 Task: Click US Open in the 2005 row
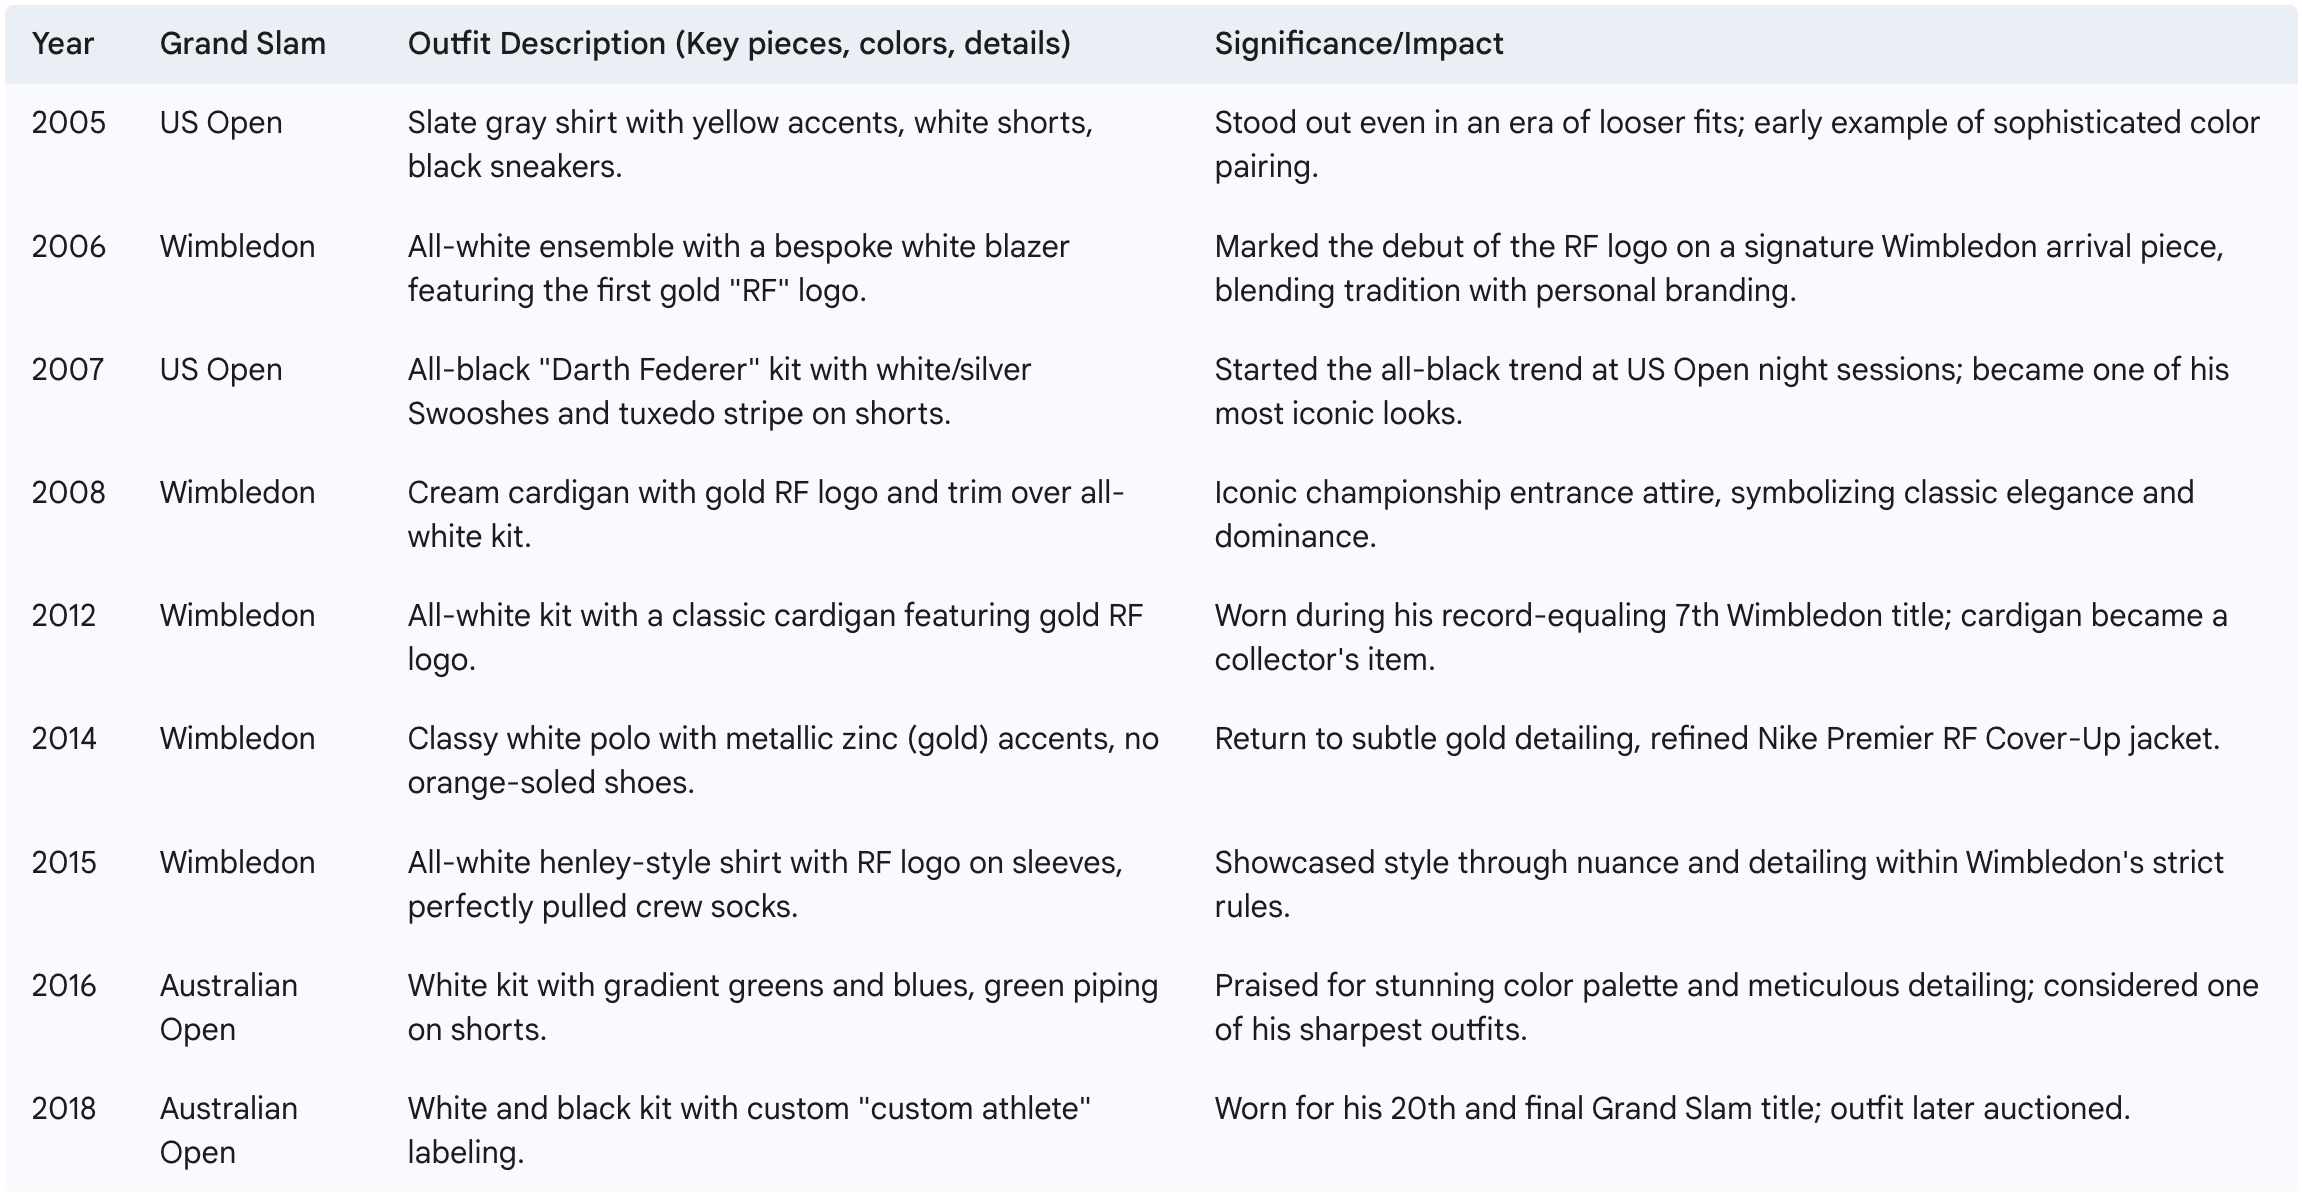pyautogui.click(x=221, y=123)
